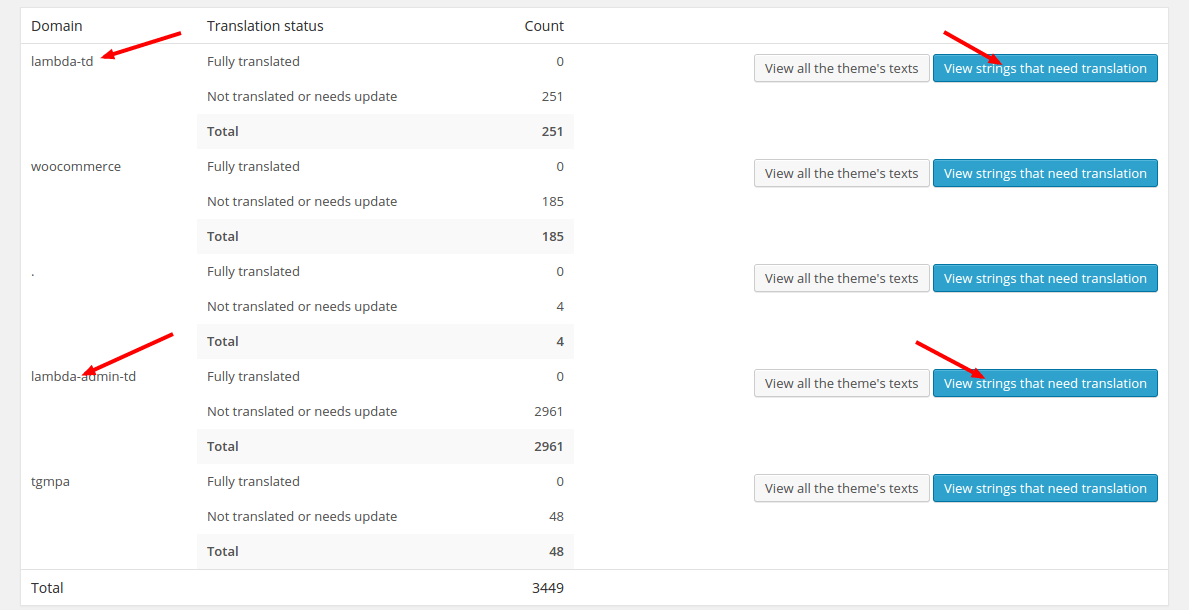This screenshot has height=610, width=1189.
Task: View strings needing translation for lambda-admin-td
Action: (x=1045, y=383)
